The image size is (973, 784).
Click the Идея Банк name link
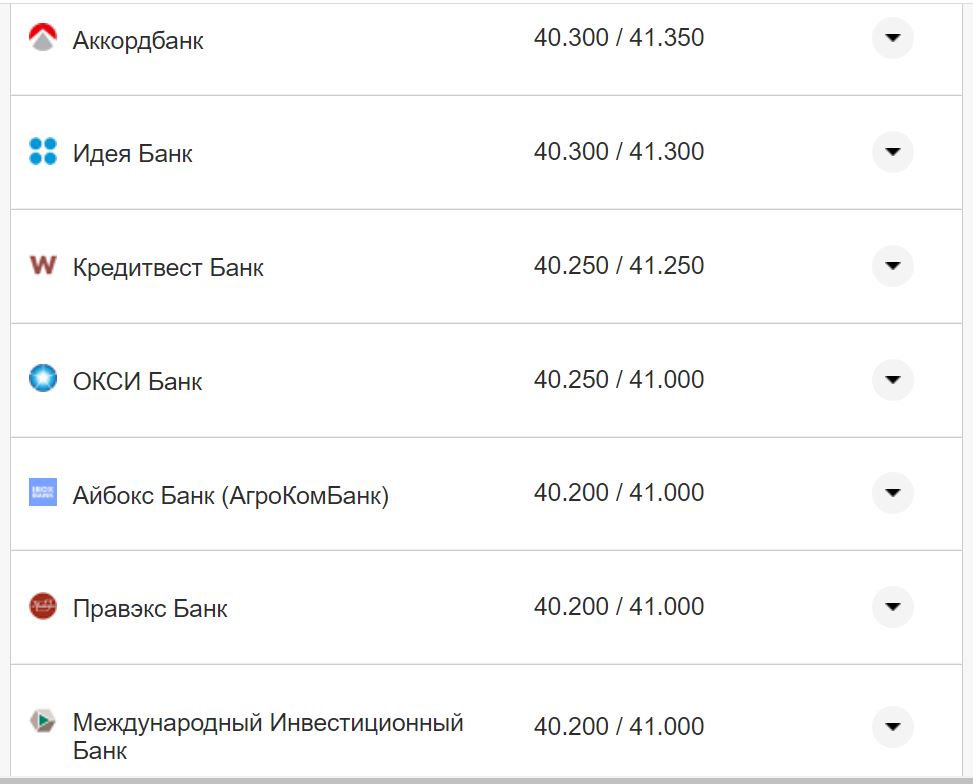[130, 152]
